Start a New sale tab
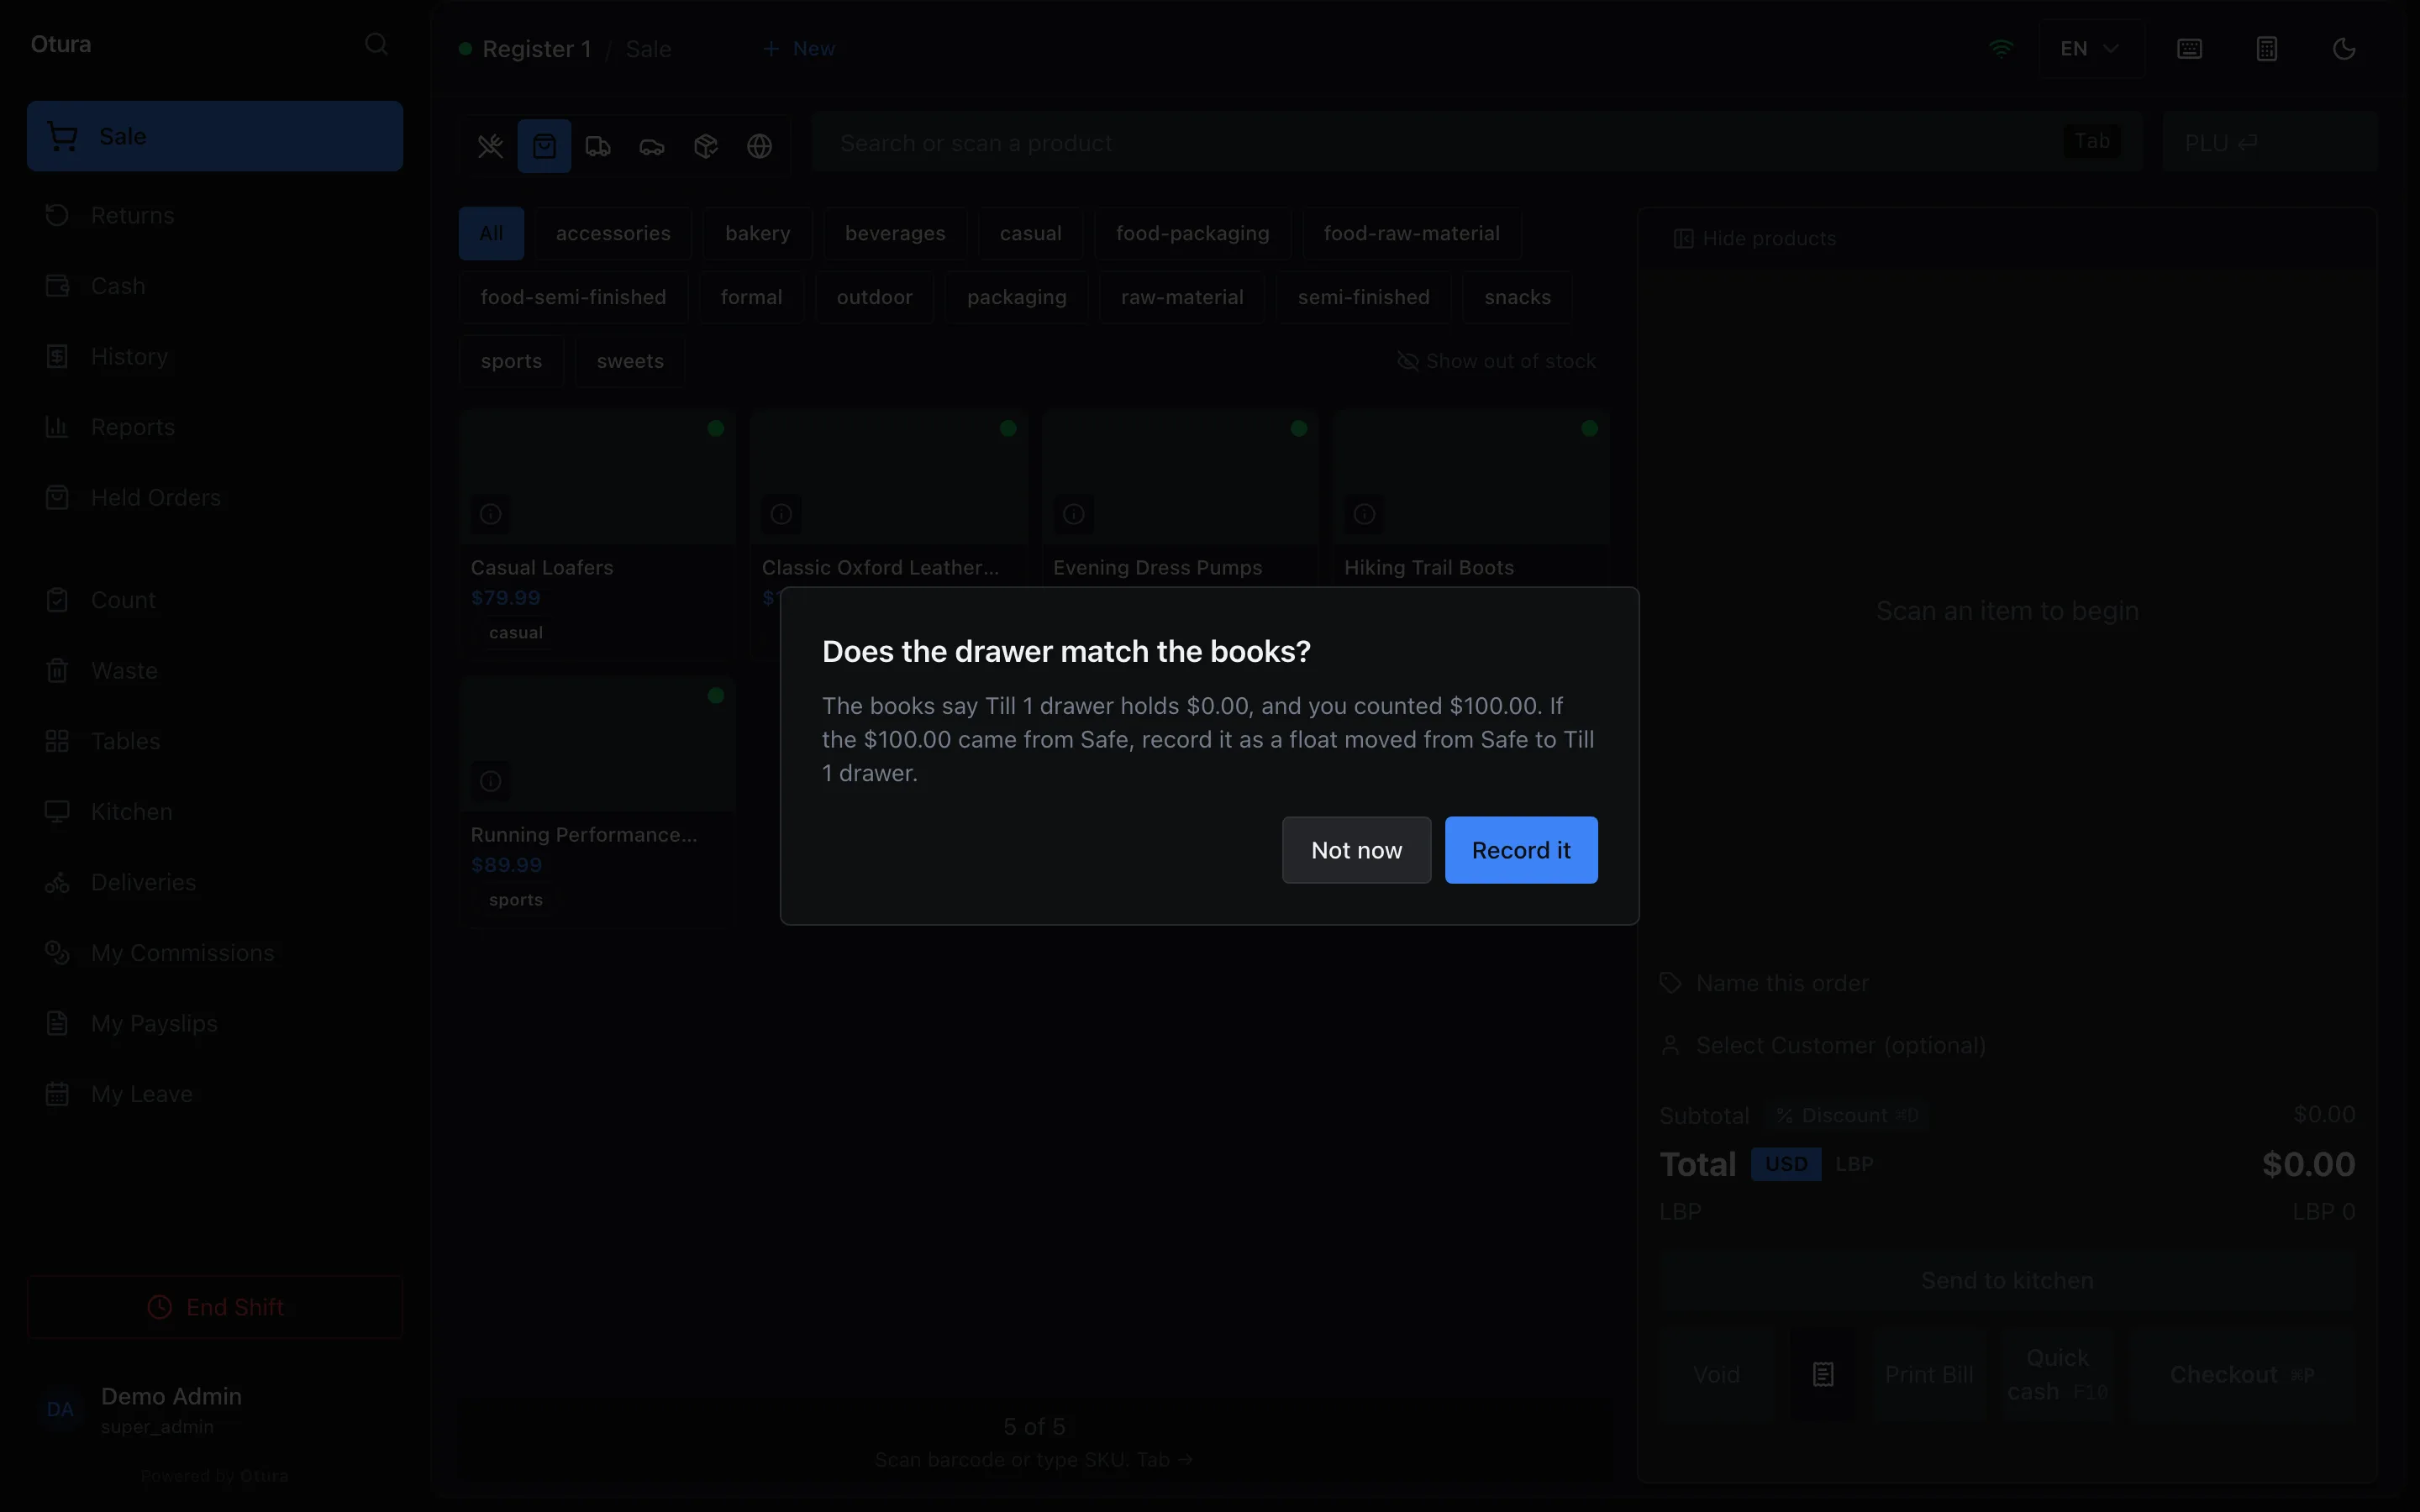Screen dimensions: 2420x1512 tap(799, 48)
